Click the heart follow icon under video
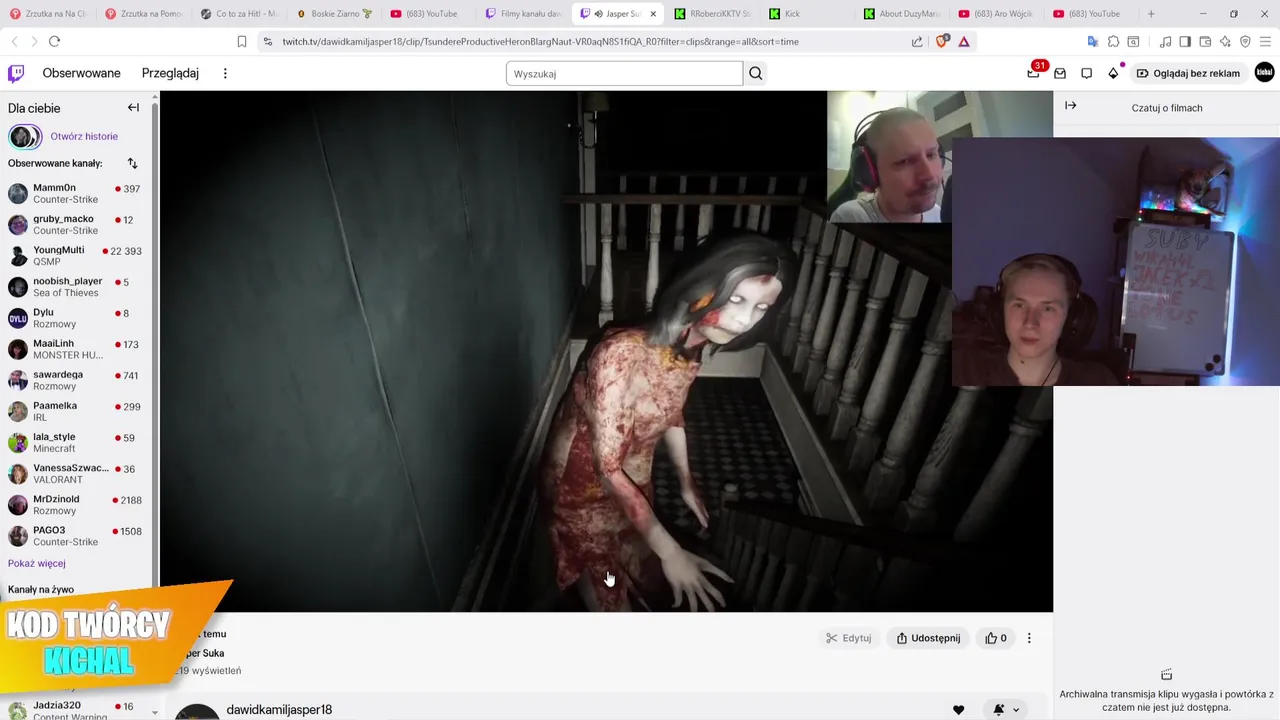 (x=958, y=710)
